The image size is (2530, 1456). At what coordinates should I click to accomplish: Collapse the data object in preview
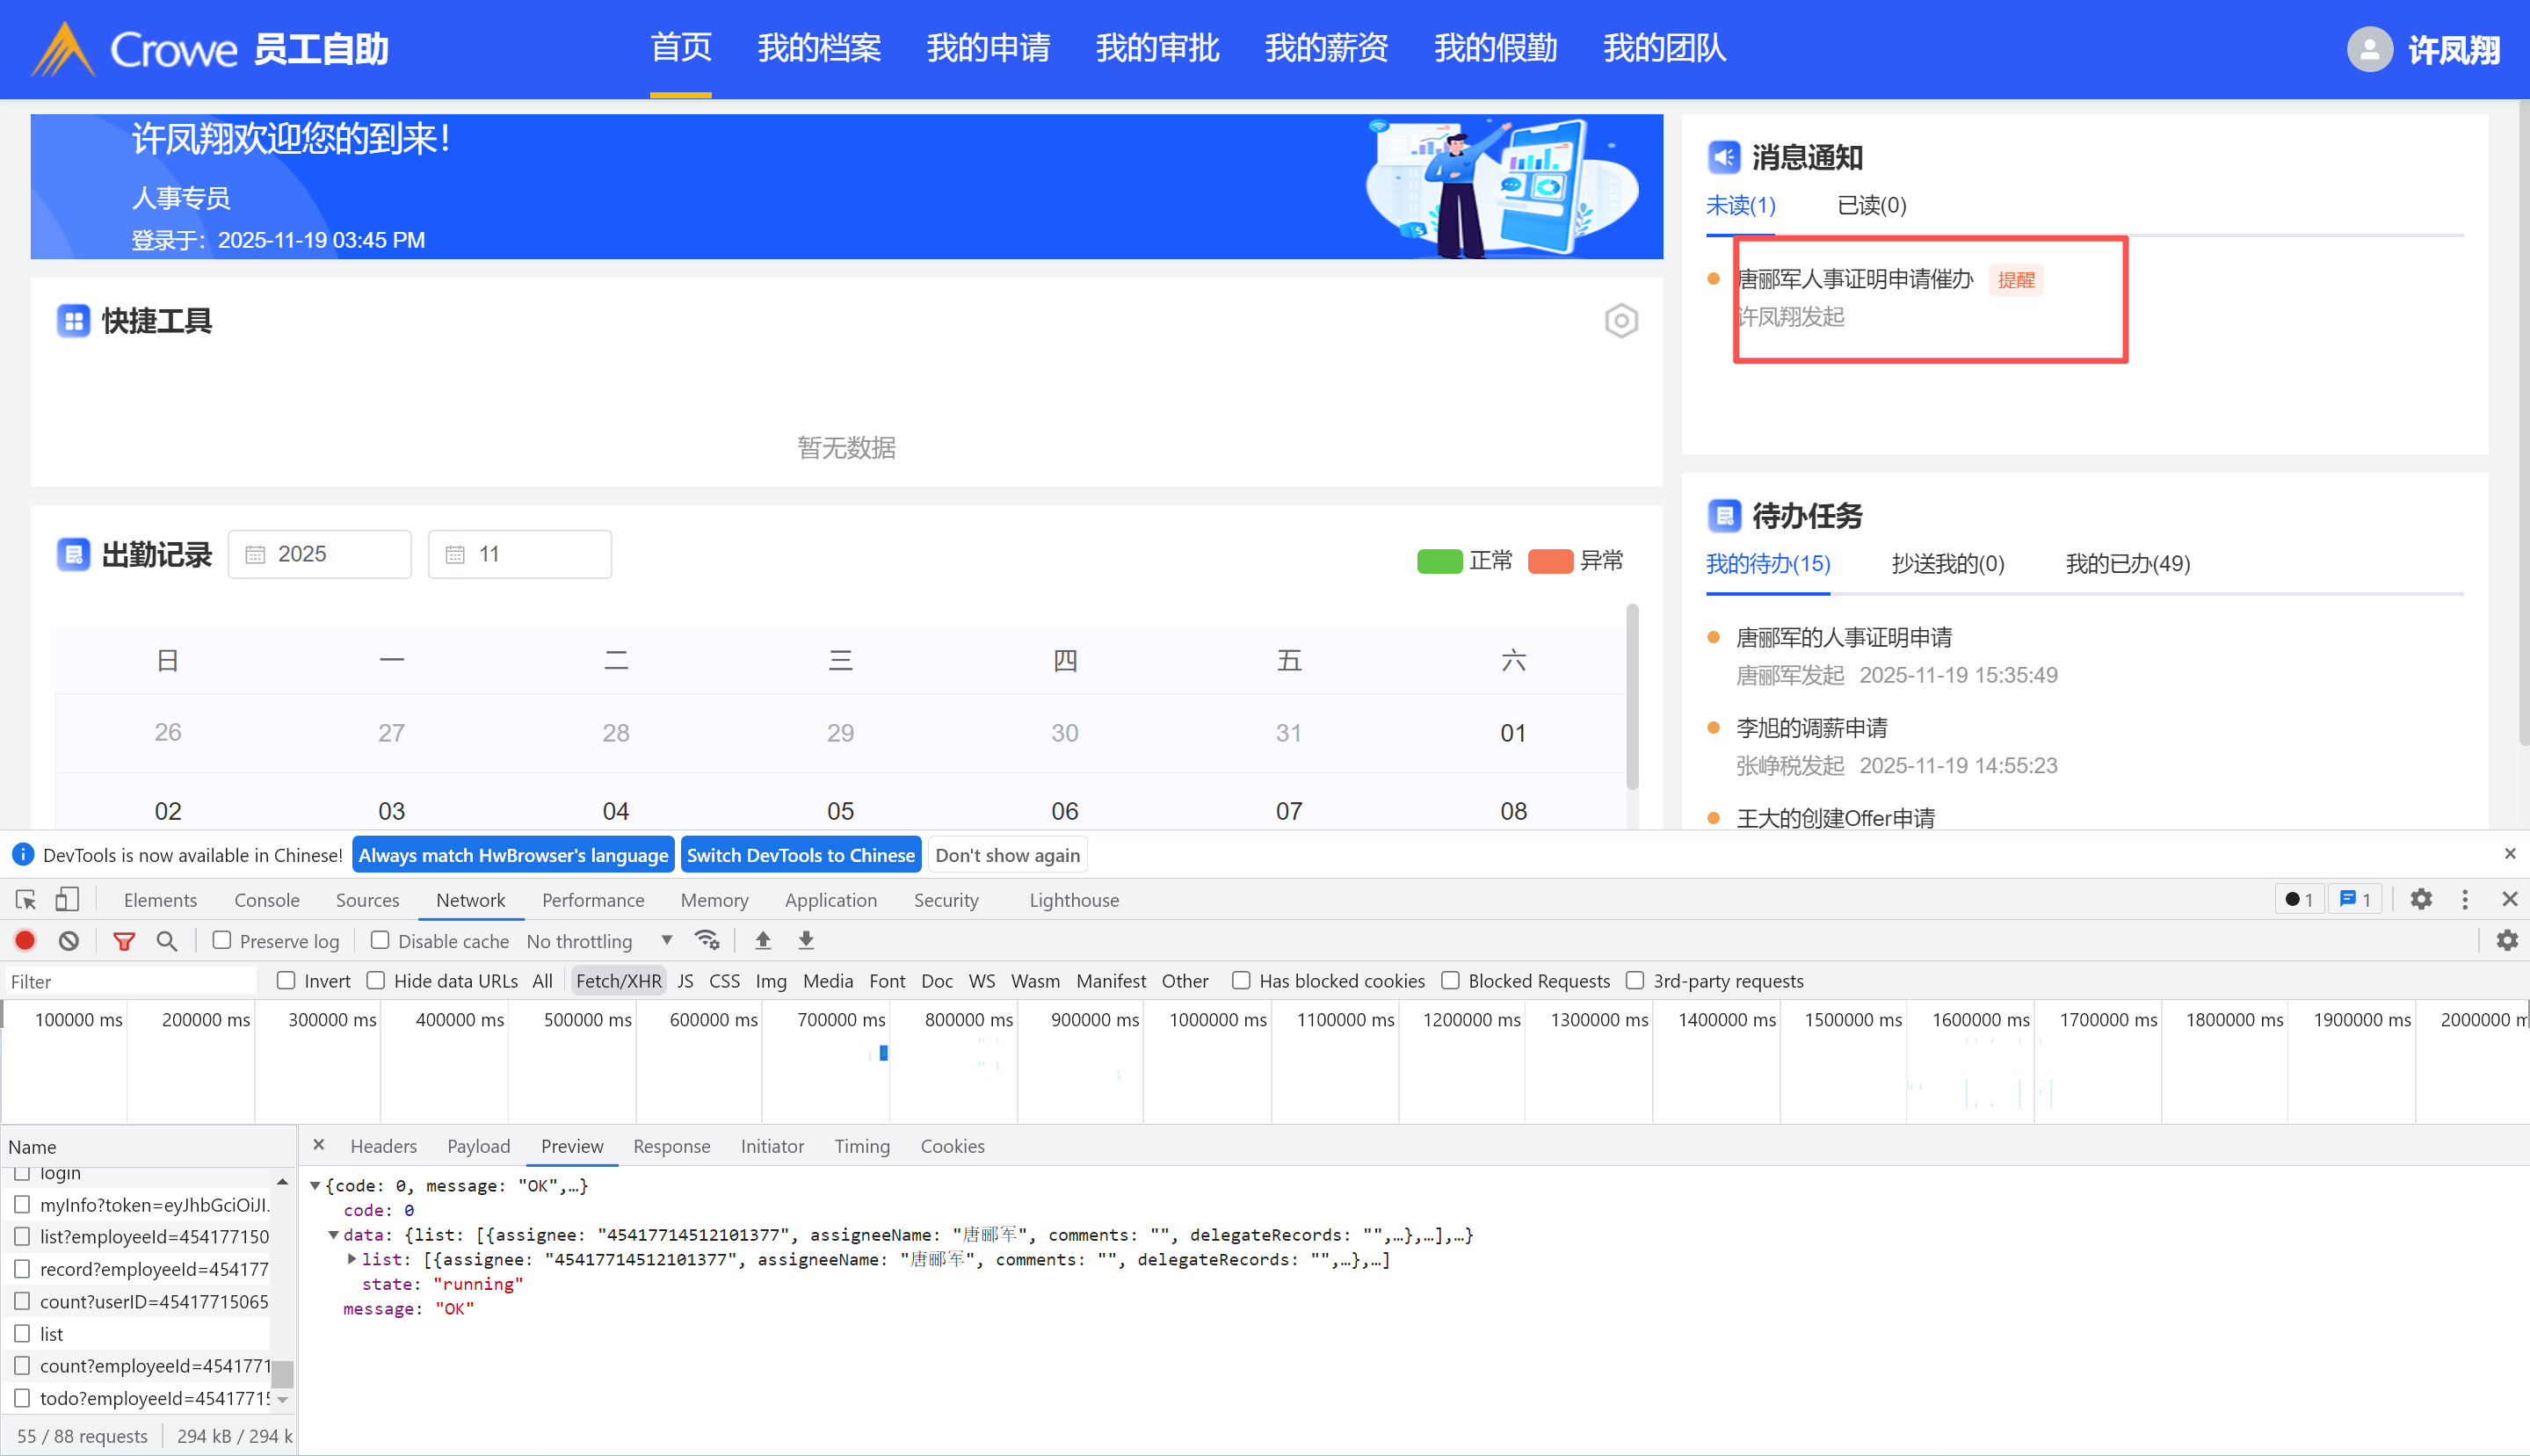(333, 1235)
